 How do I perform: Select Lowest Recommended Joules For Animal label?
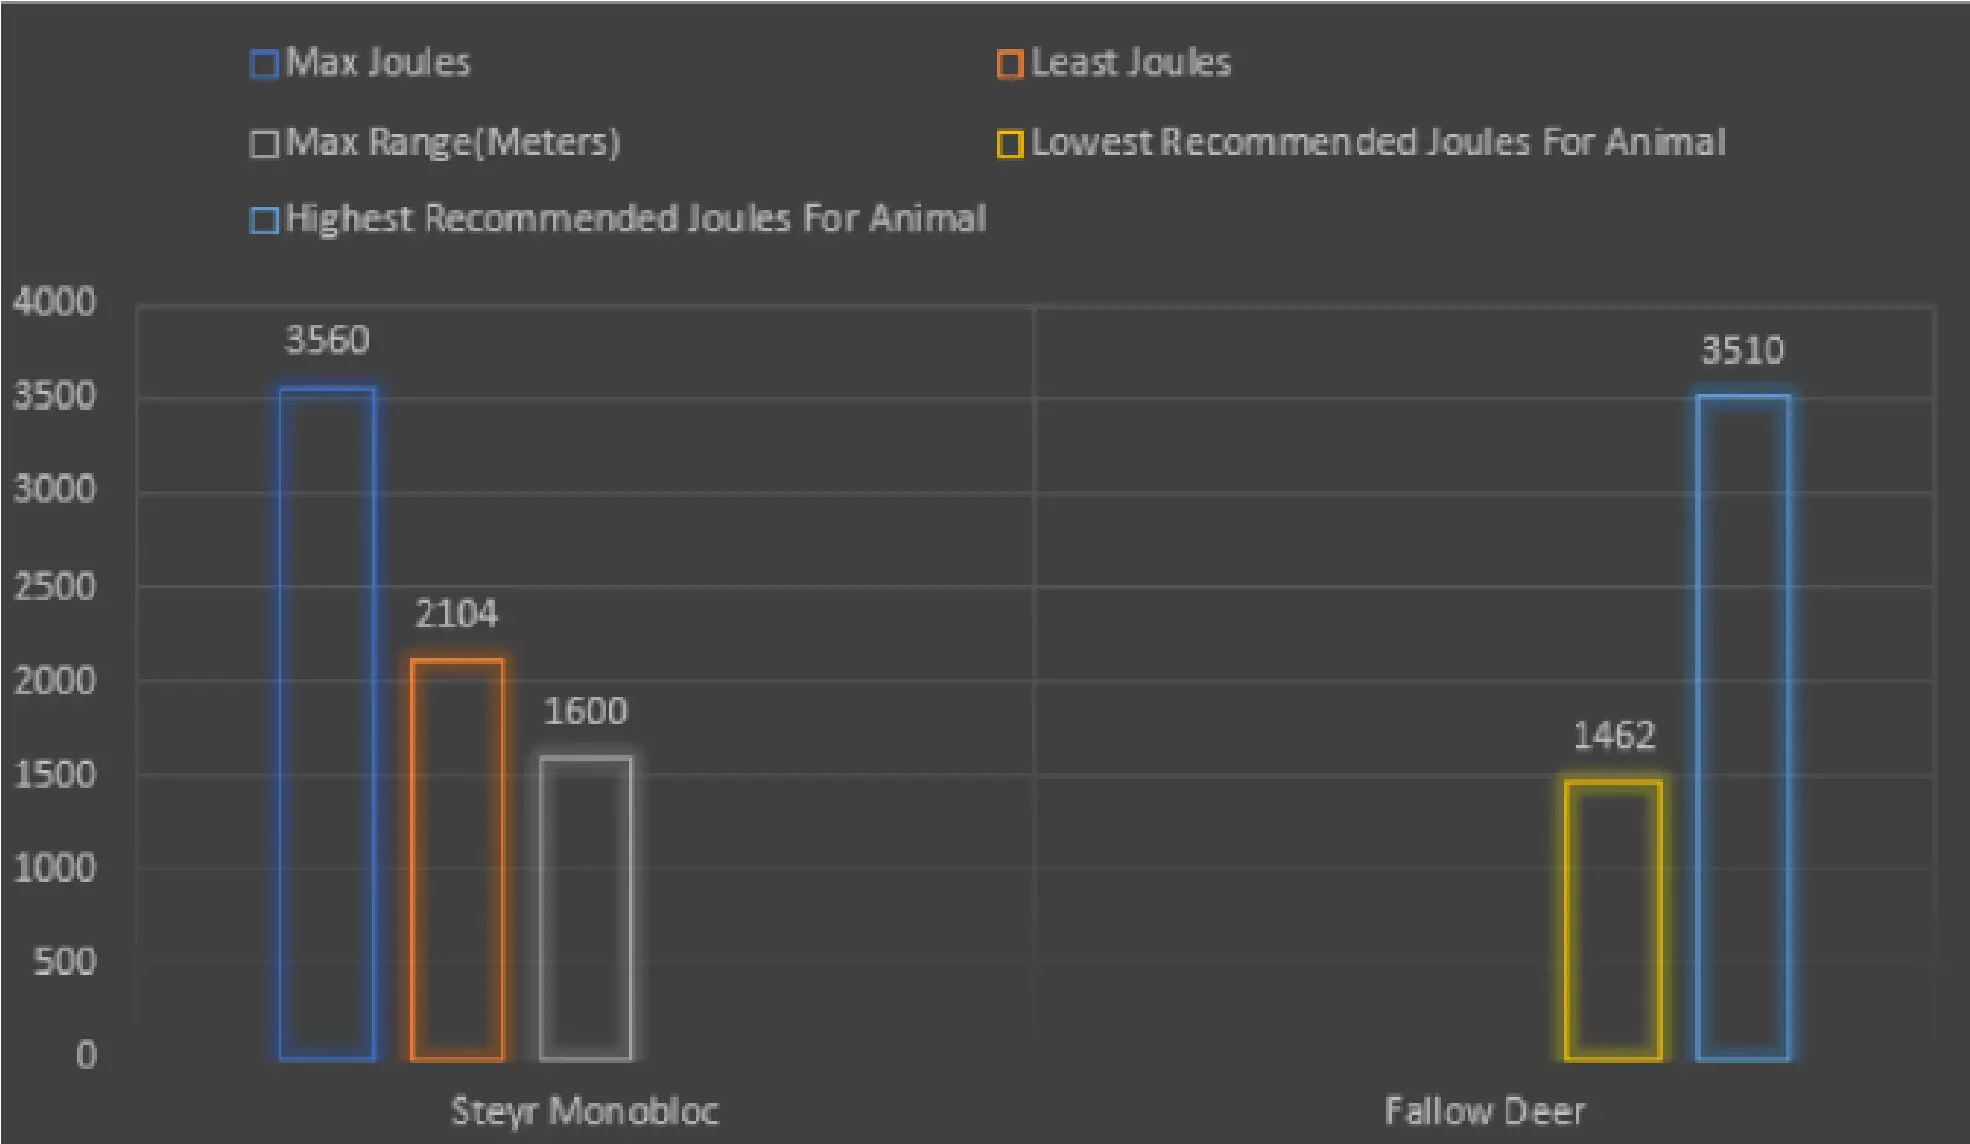click(x=1378, y=143)
